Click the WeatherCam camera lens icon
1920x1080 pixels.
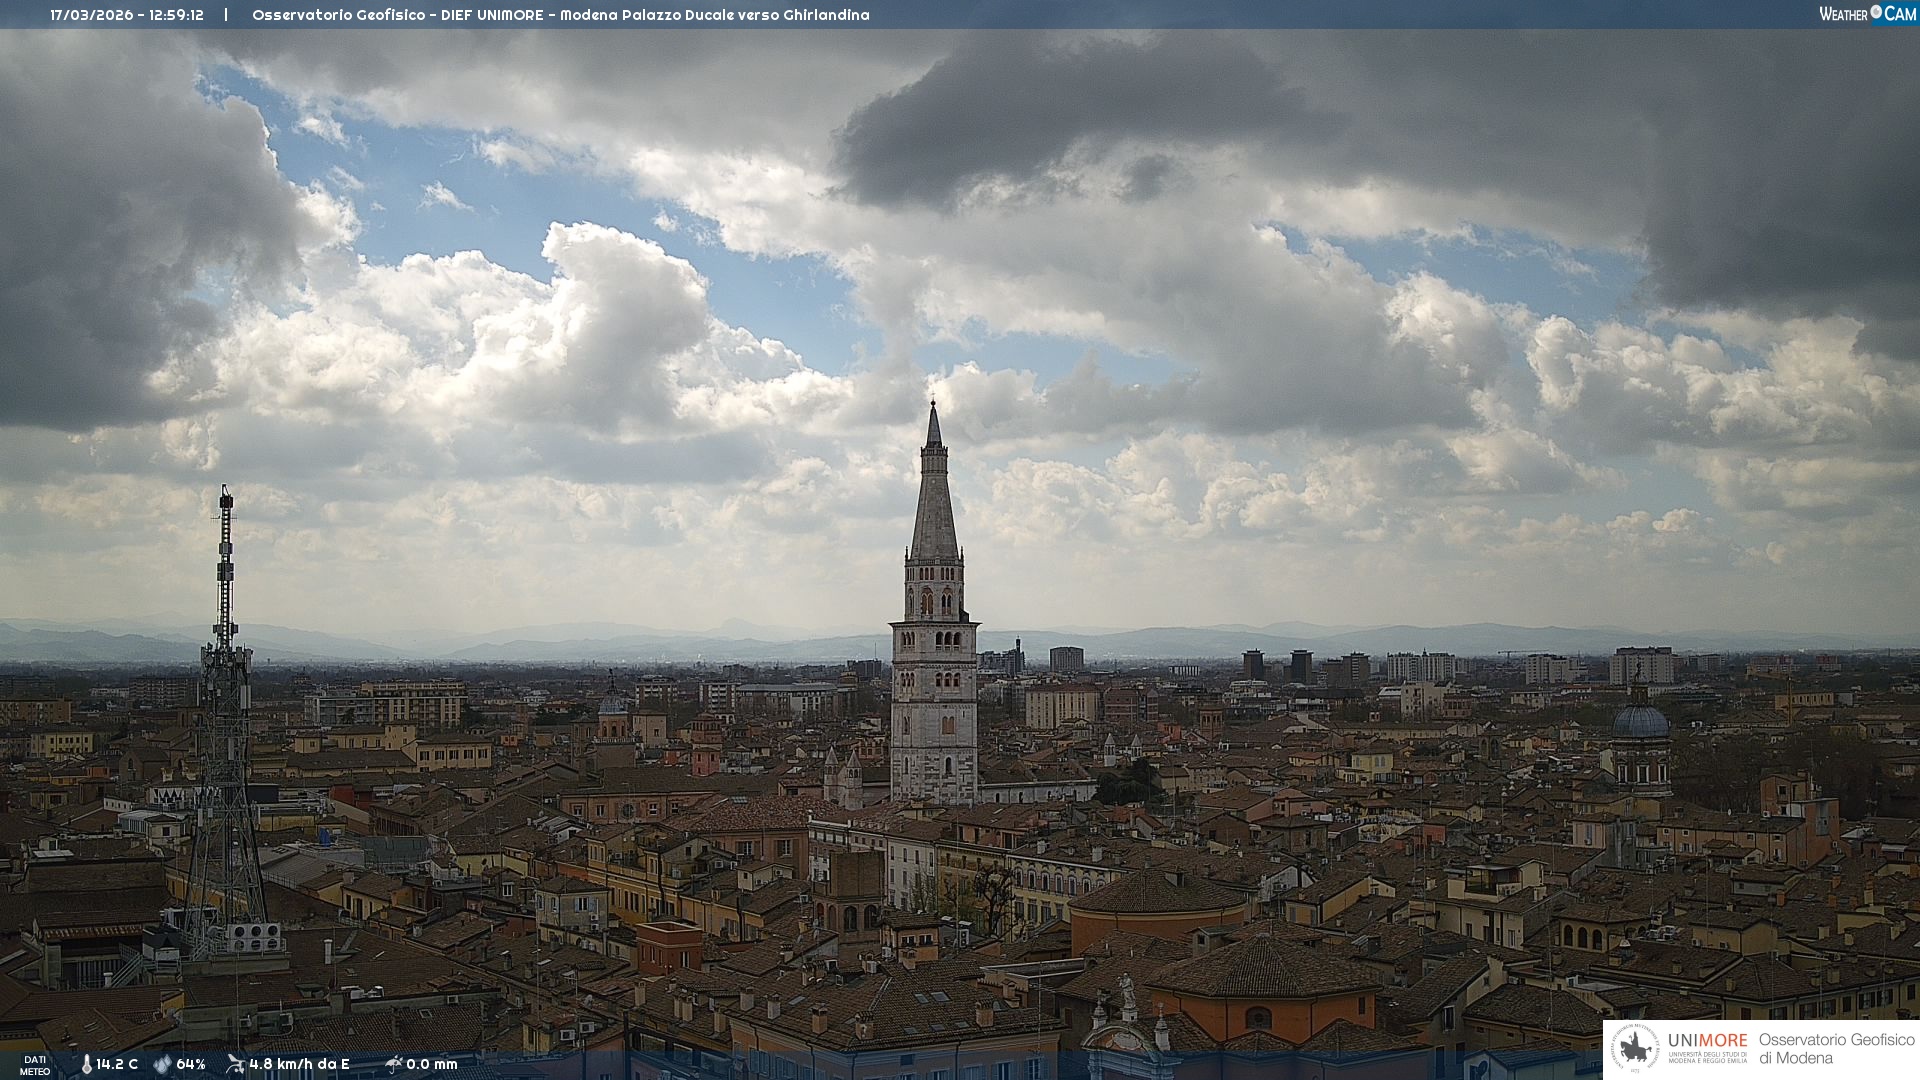(x=1876, y=12)
